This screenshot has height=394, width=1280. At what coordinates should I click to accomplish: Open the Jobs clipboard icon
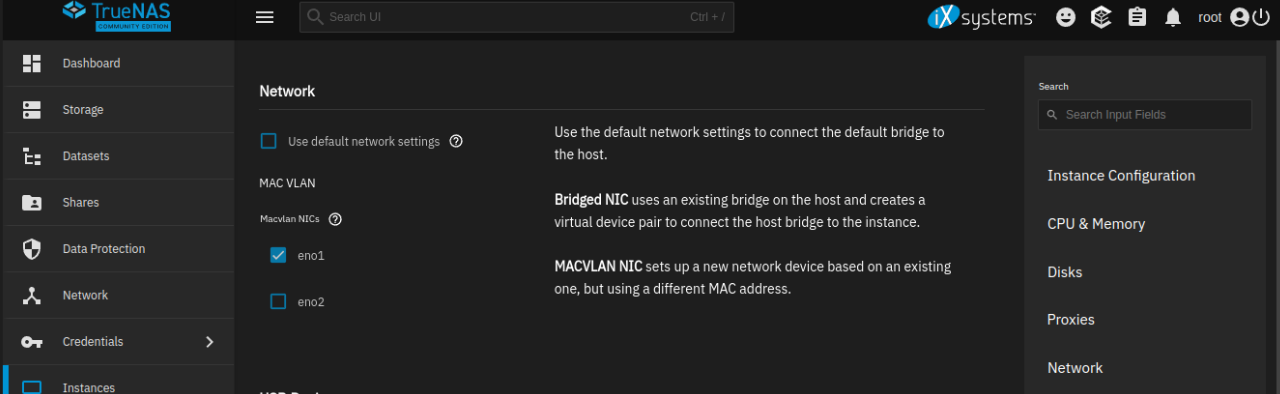[x=1137, y=17]
